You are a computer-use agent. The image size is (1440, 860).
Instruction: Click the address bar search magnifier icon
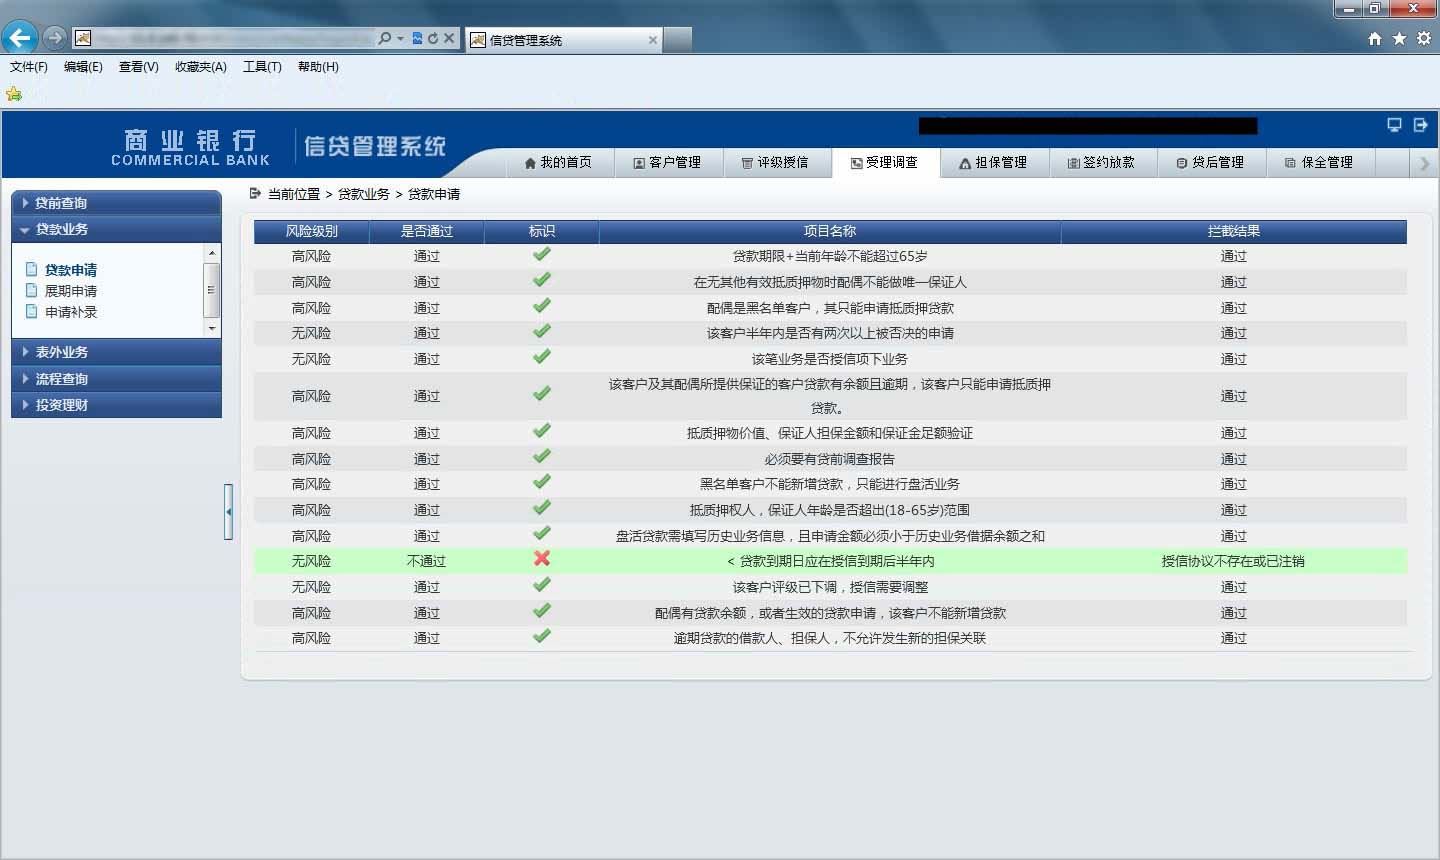pyautogui.click(x=385, y=38)
